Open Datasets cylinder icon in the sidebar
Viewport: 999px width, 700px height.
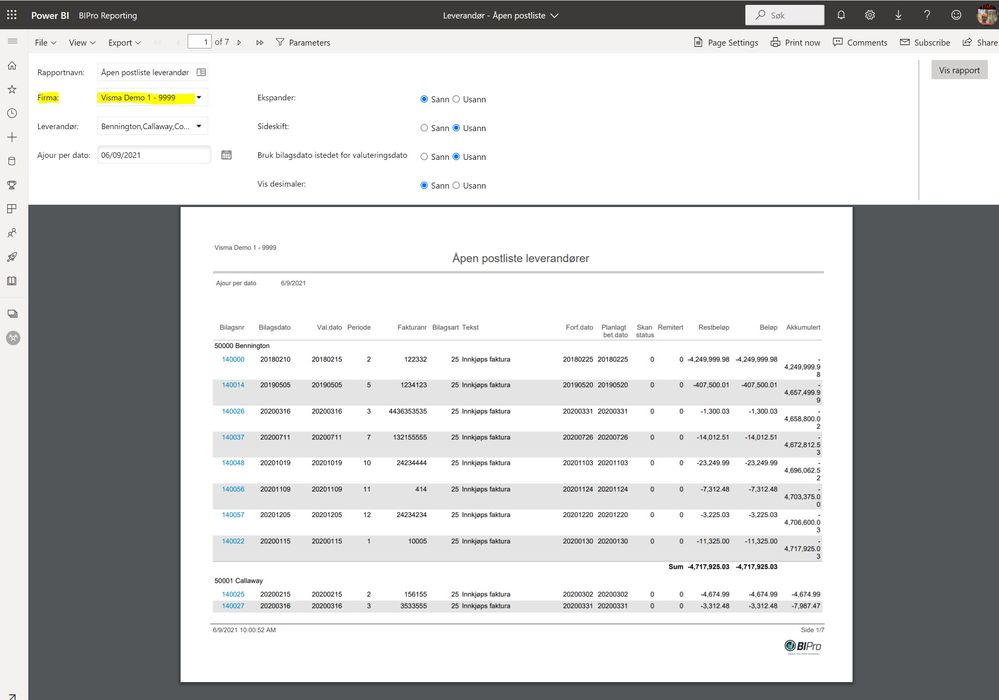click(x=12, y=161)
